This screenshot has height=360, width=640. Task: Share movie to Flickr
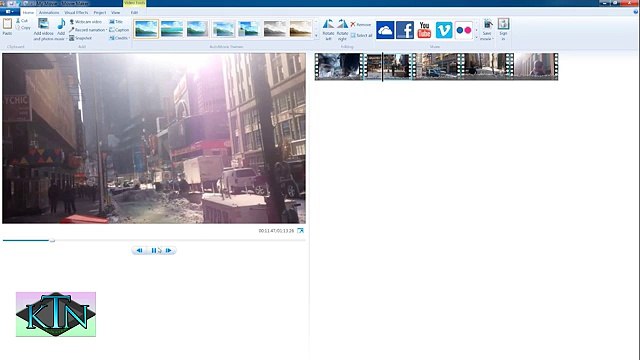(464, 30)
